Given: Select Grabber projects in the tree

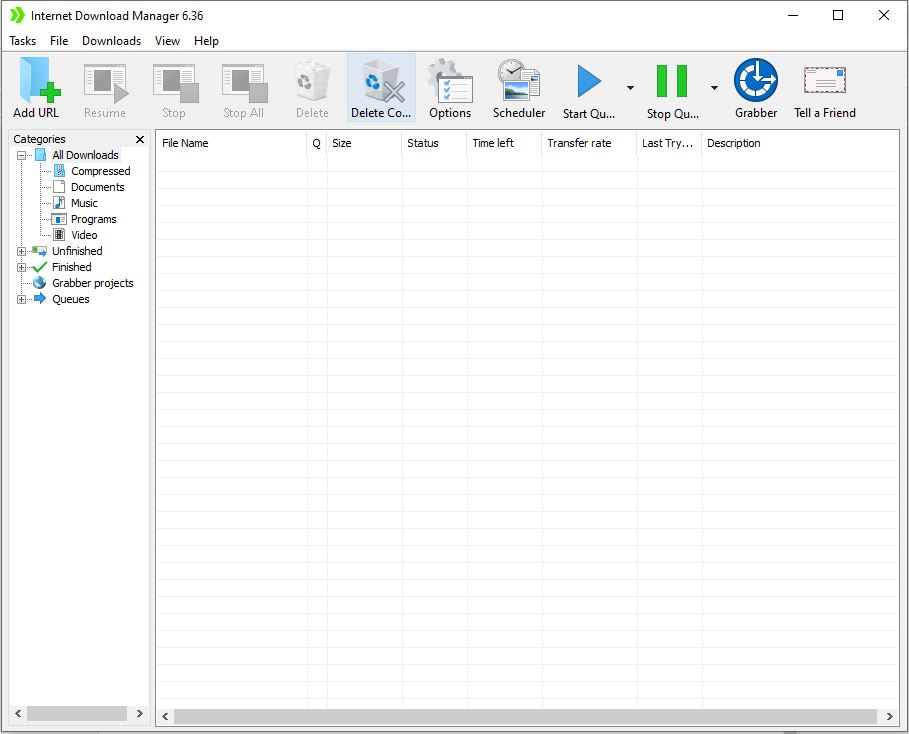Looking at the screenshot, I should pos(93,283).
